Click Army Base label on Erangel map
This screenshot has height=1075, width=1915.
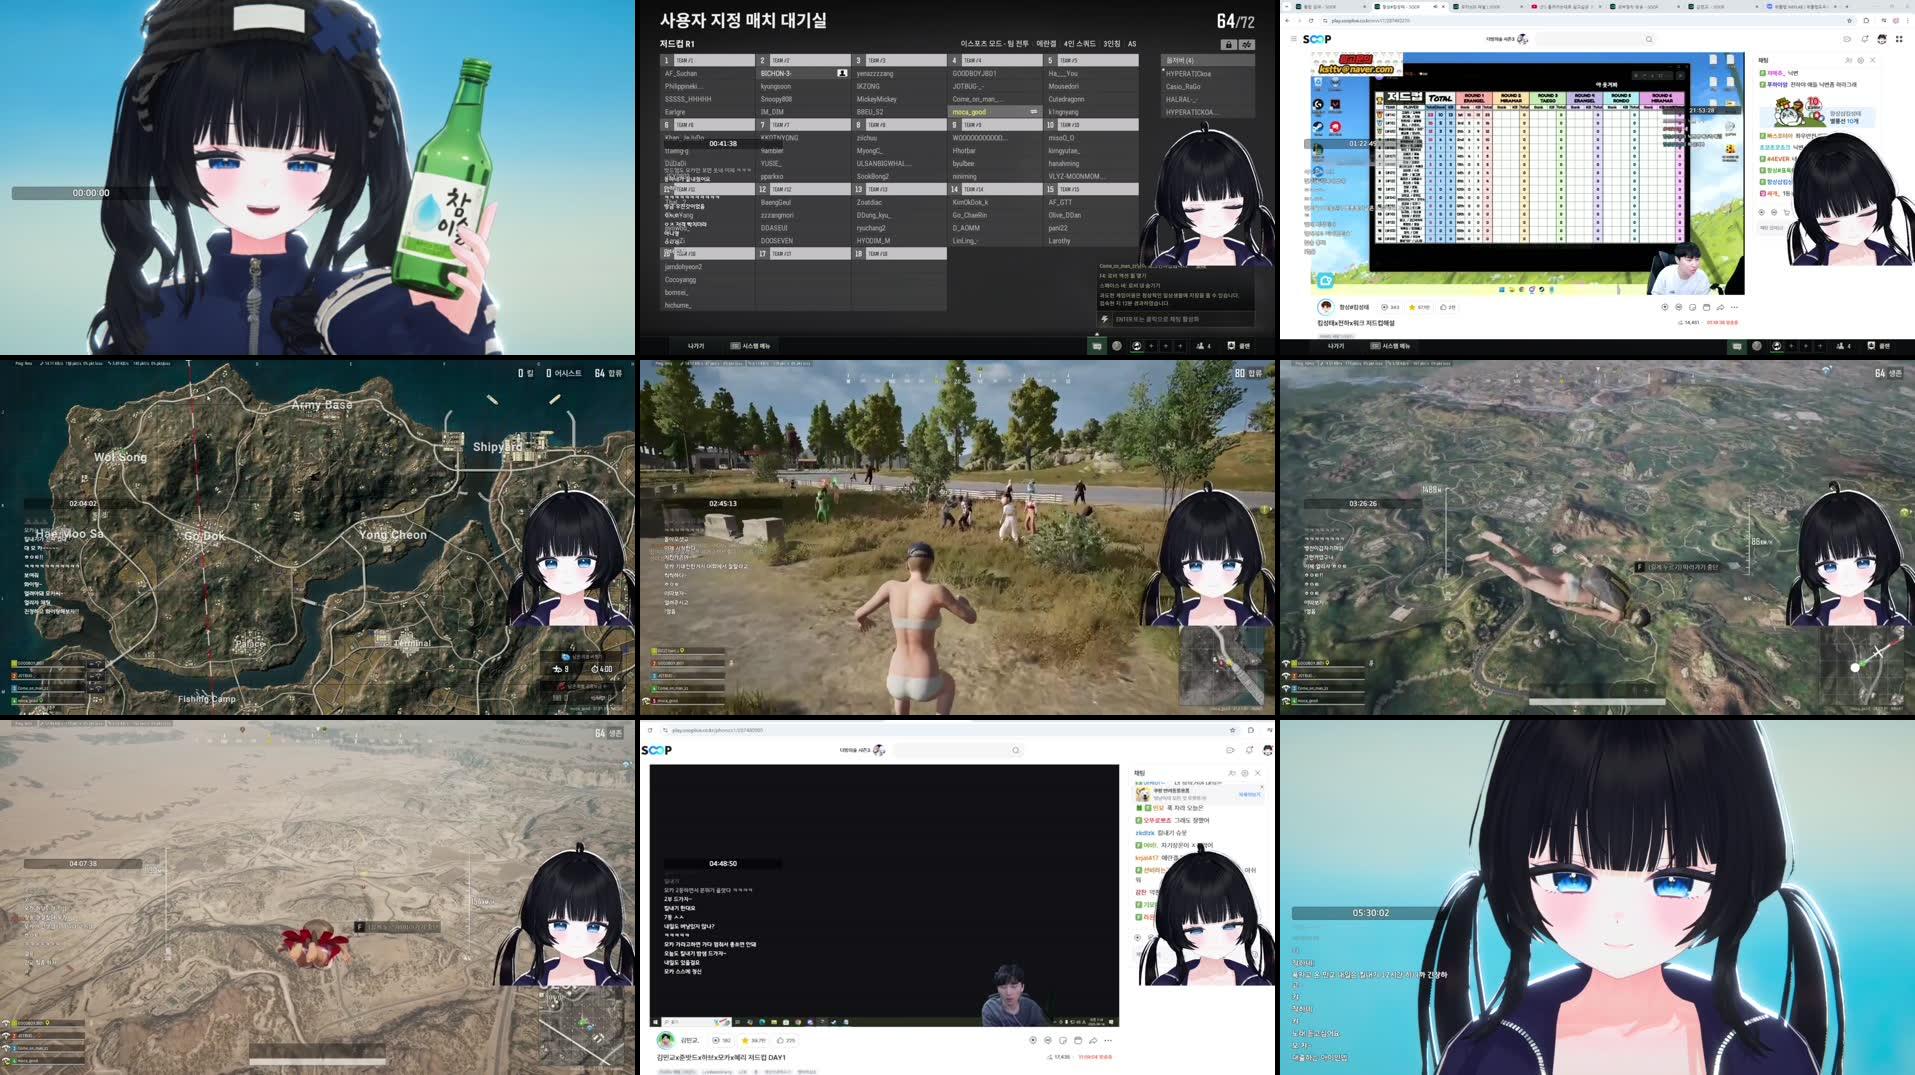pyautogui.click(x=322, y=405)
